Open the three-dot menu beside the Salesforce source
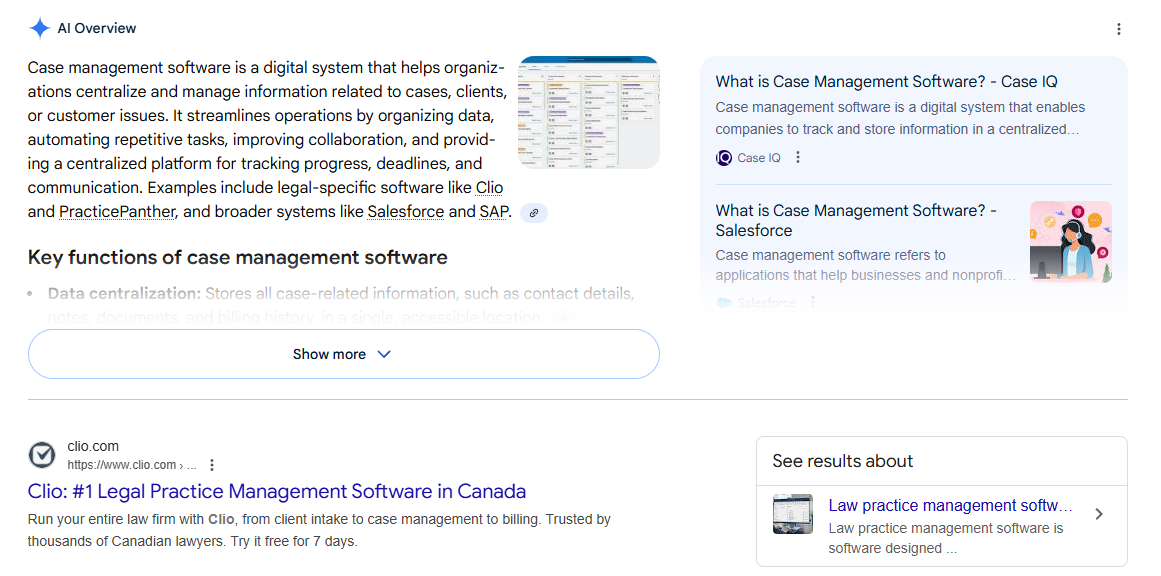1161x576 pixels. [x=813, y=301]
